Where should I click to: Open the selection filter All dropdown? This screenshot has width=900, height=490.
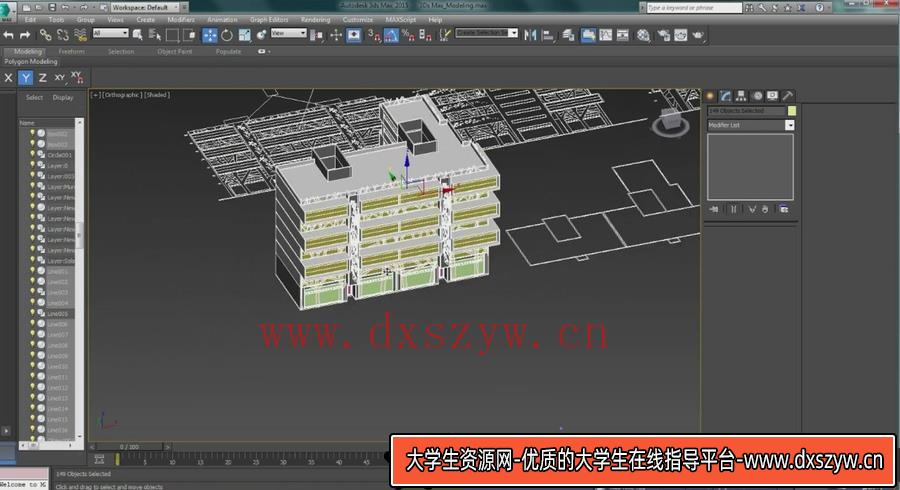tap(110, 33)
